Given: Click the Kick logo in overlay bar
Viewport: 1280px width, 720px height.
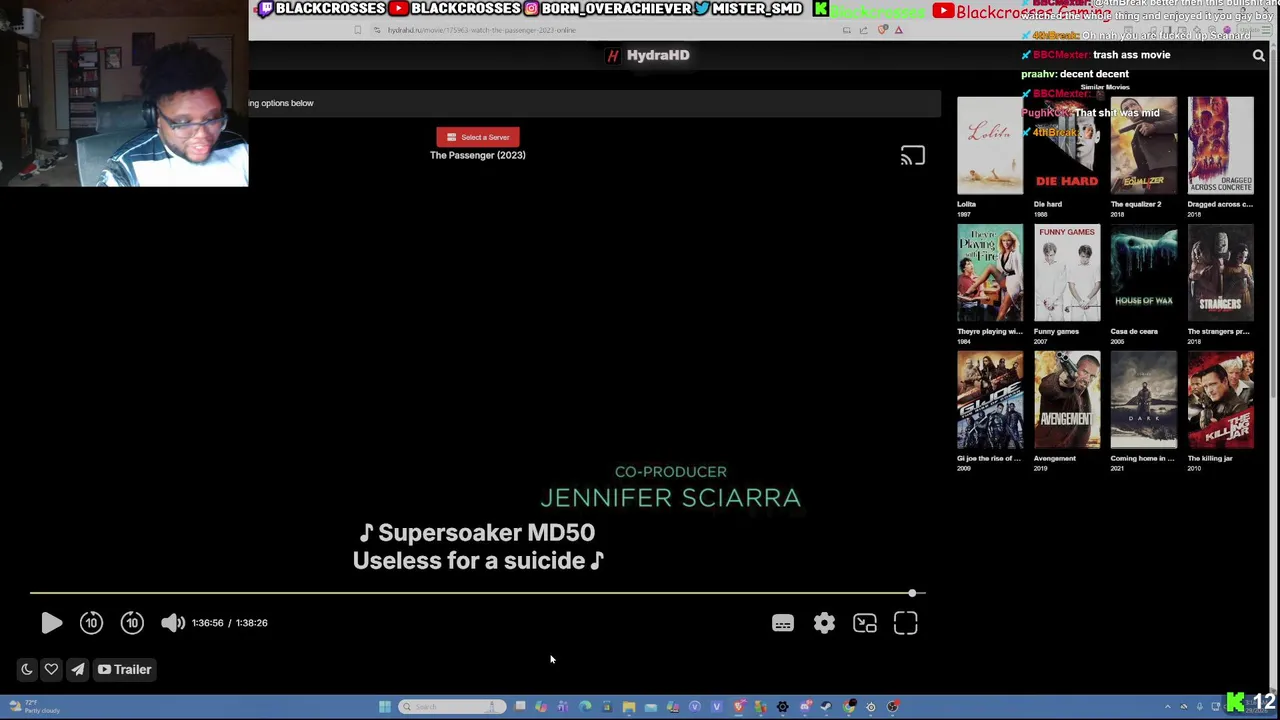Looking at the screenshot, I should (x=821, y=9).
